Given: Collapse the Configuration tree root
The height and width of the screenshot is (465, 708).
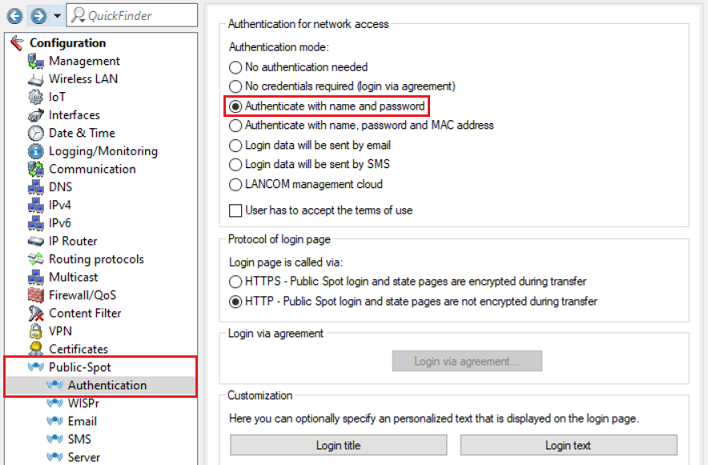Looking at the screenshot, I should [15, 43].
